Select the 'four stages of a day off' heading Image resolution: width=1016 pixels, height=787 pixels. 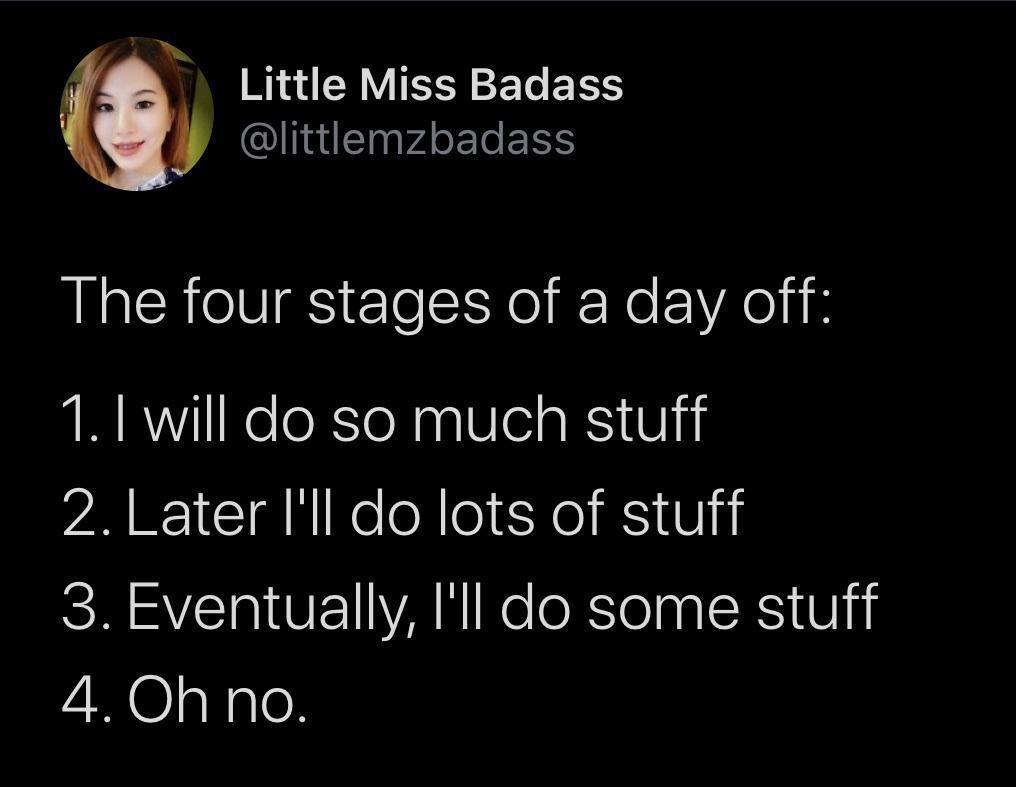tap(447, 304)
